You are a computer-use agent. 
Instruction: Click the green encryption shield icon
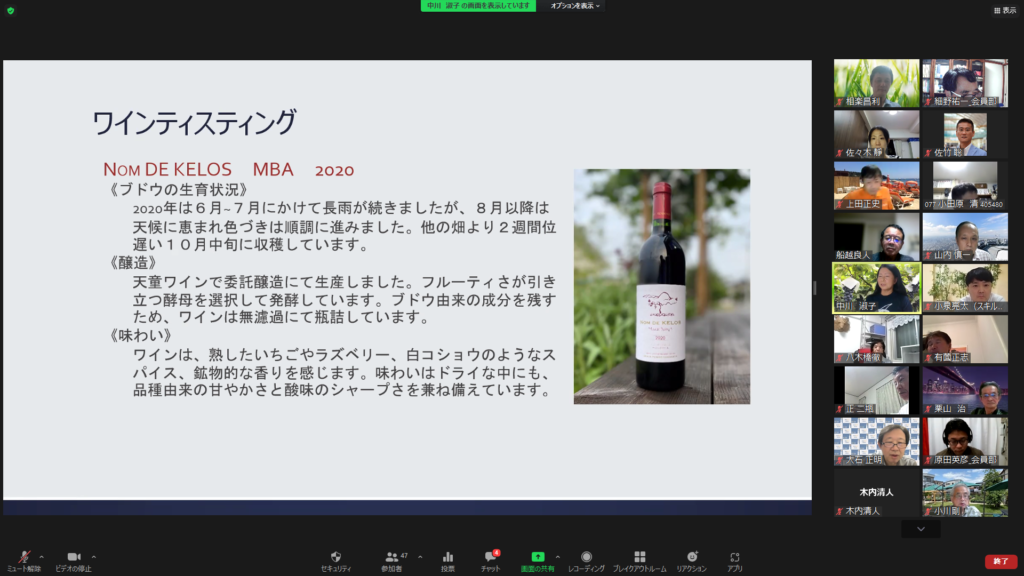click(x=10, y=10)
